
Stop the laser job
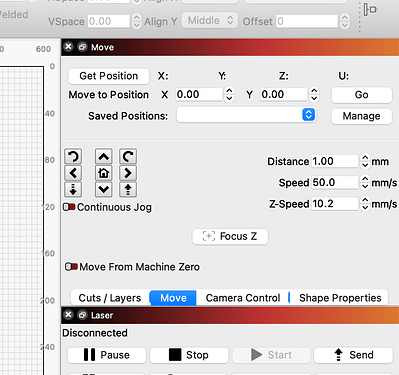coord(189,355)
